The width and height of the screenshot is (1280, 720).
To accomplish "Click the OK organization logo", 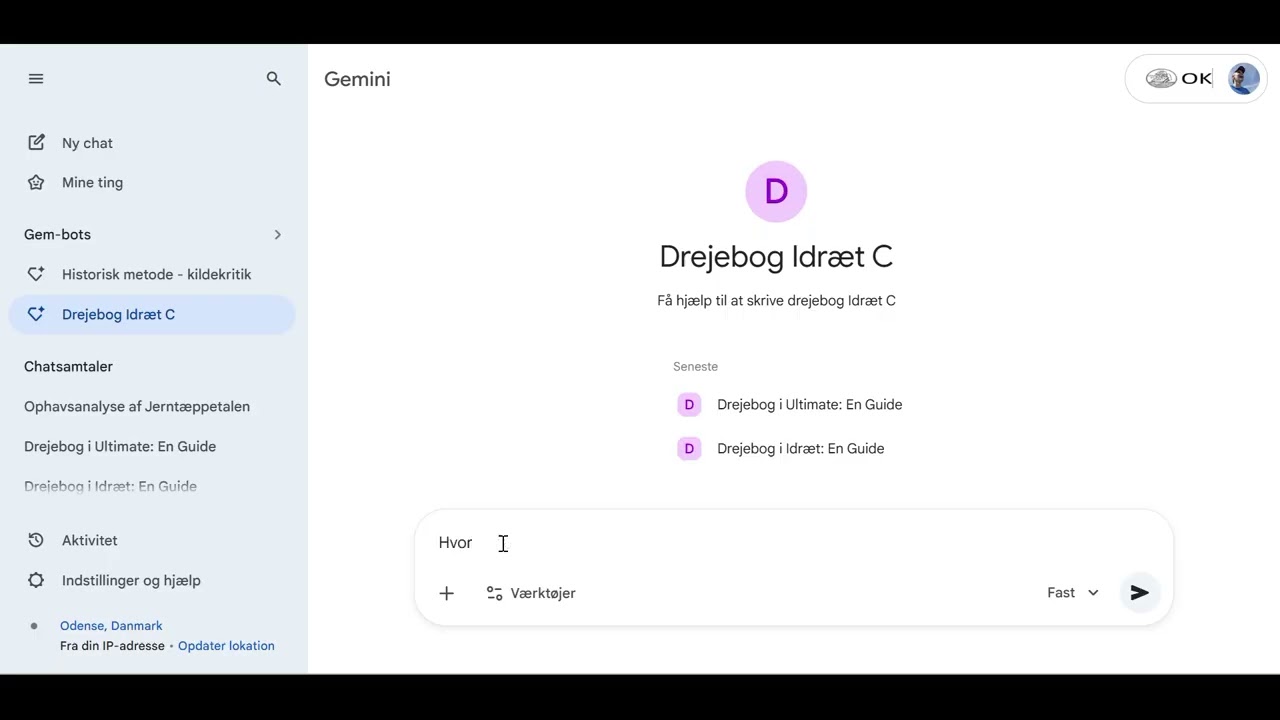I will 1179,79.
